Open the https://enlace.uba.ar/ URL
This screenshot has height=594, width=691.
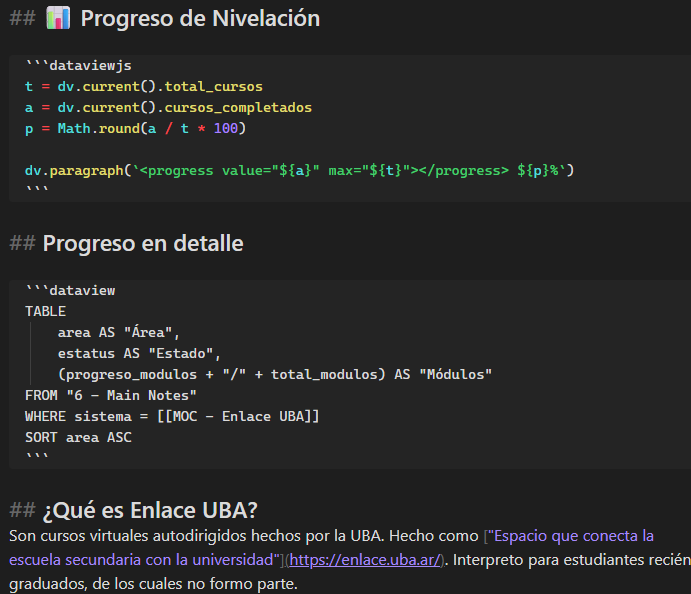[364, 560]
